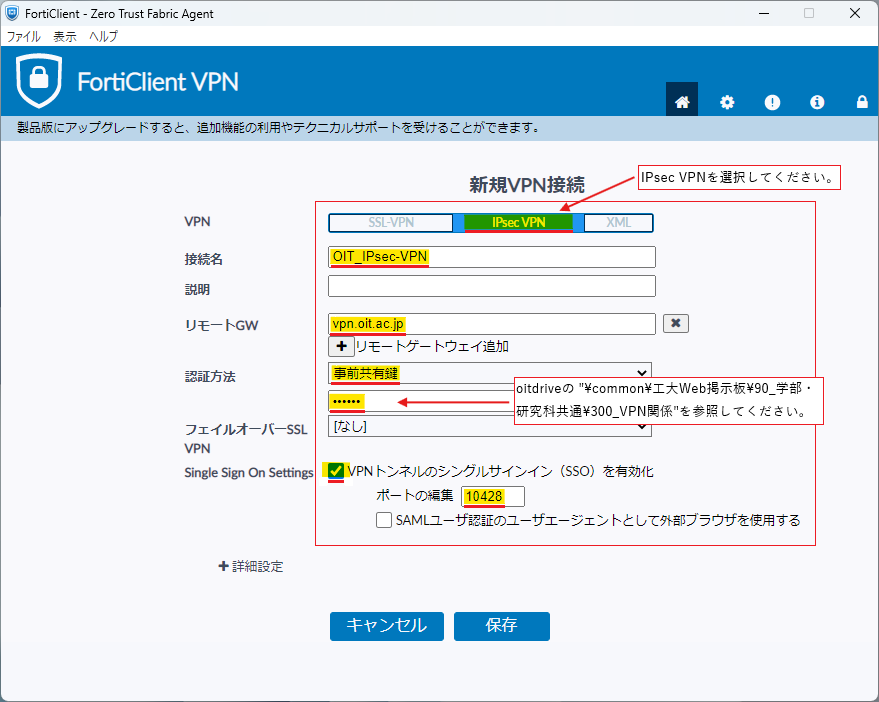Click the exclamation notification icon
The image size is (879, 702).
pos(772,102)
